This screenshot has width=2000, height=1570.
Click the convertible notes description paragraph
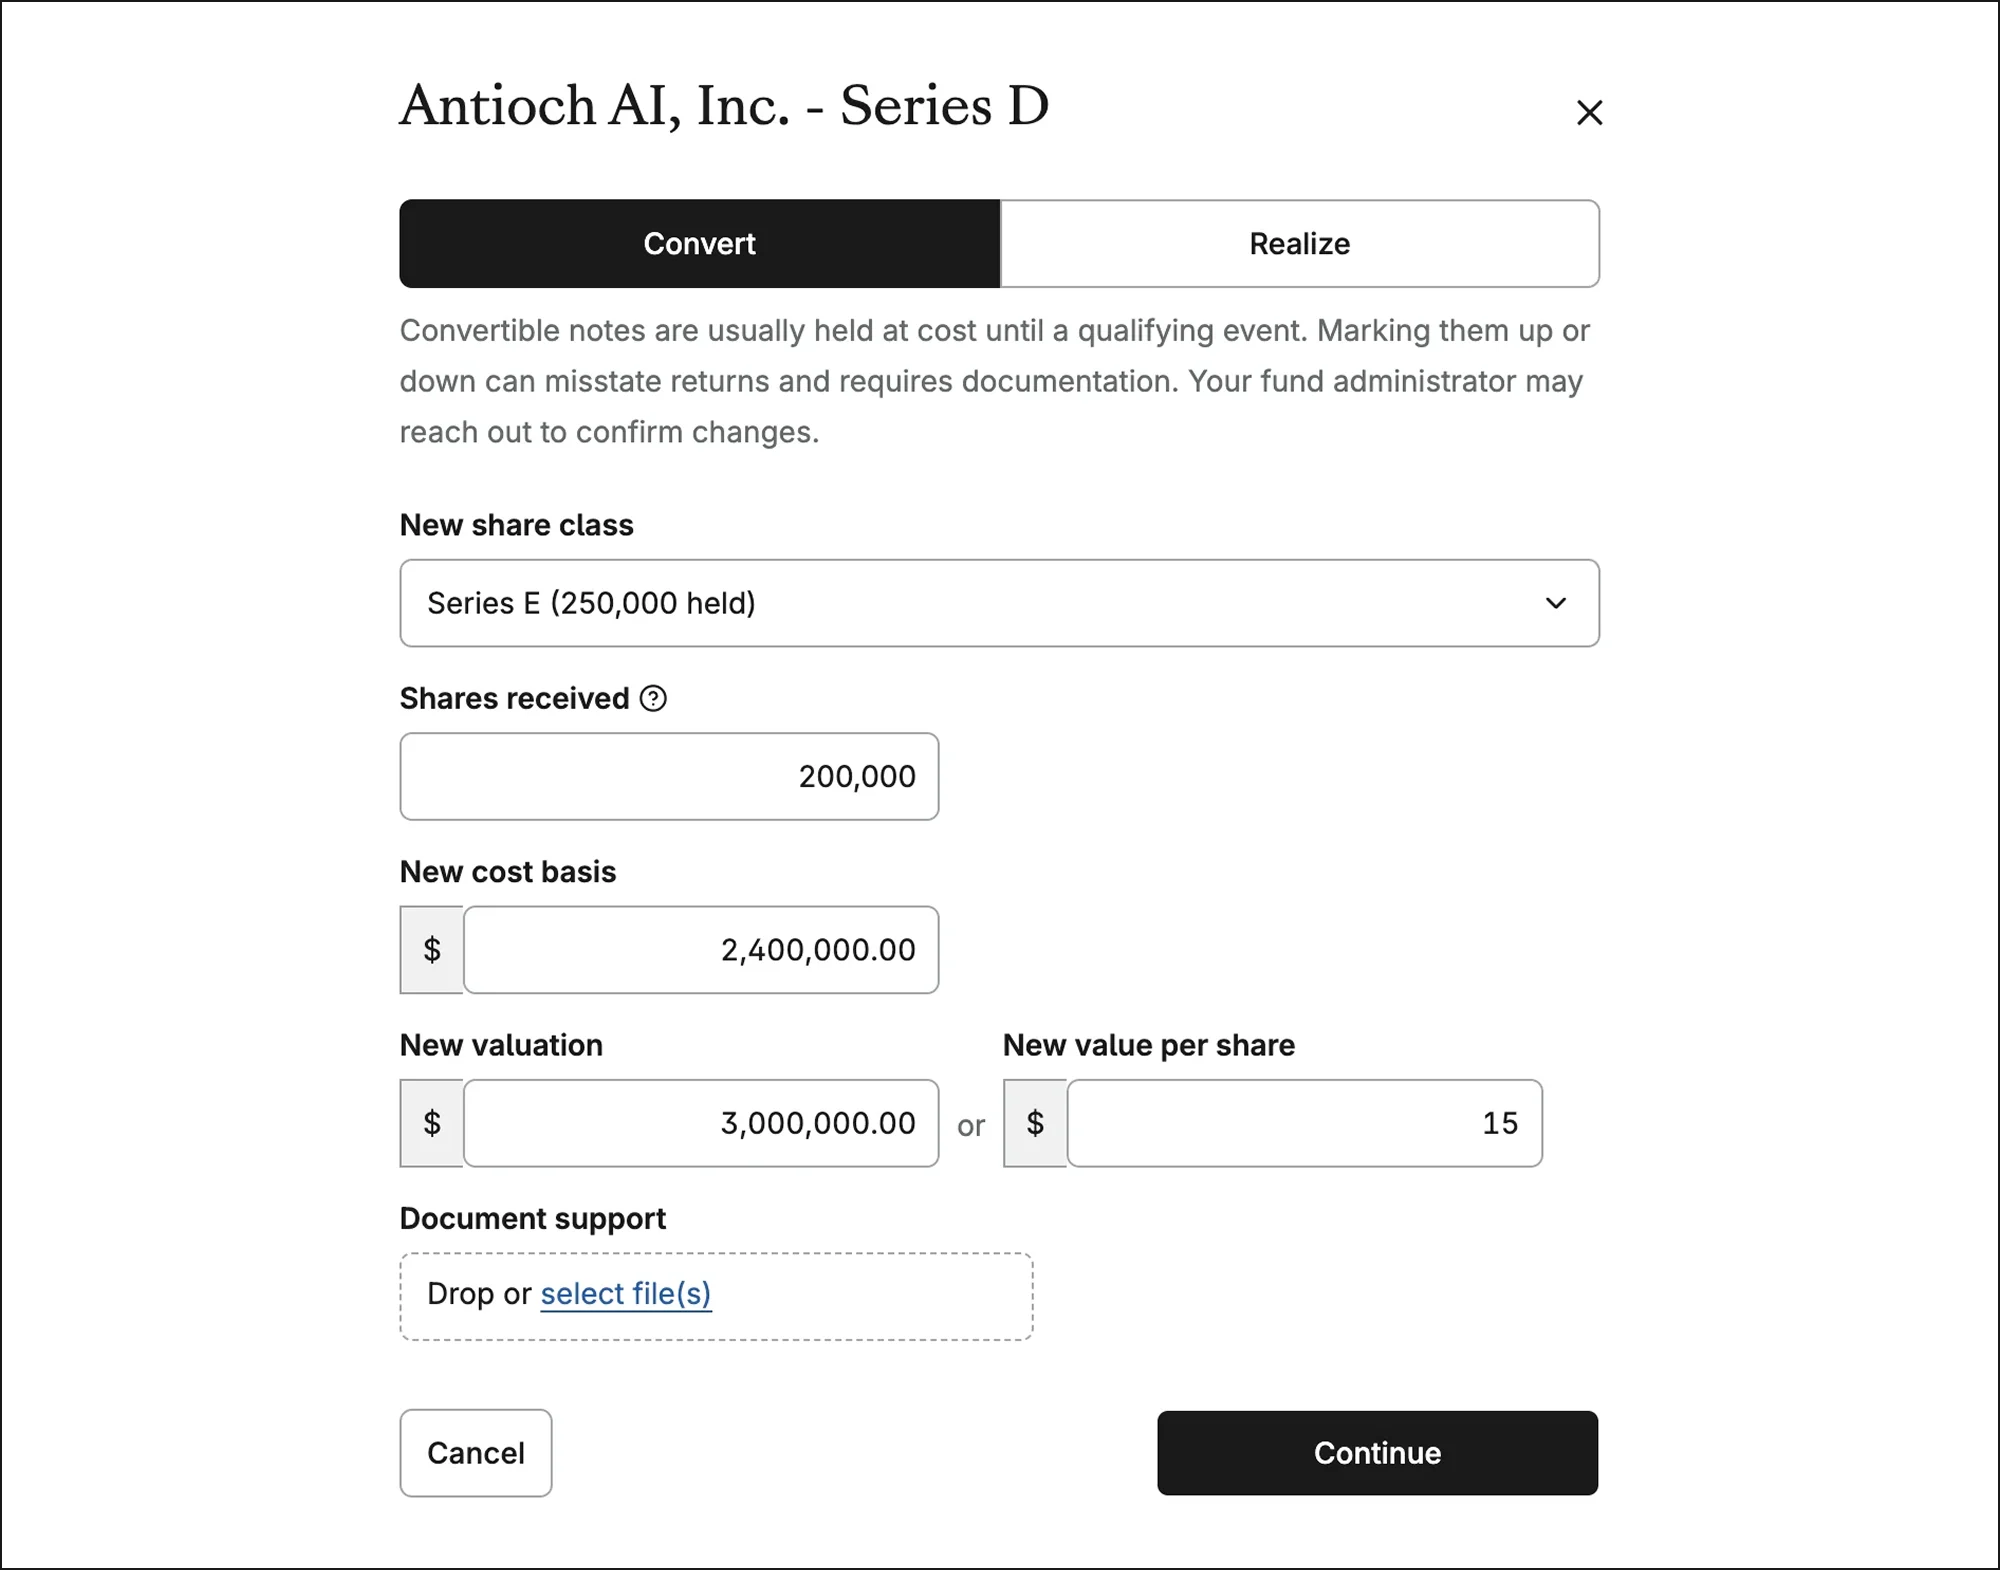(995, 381)
